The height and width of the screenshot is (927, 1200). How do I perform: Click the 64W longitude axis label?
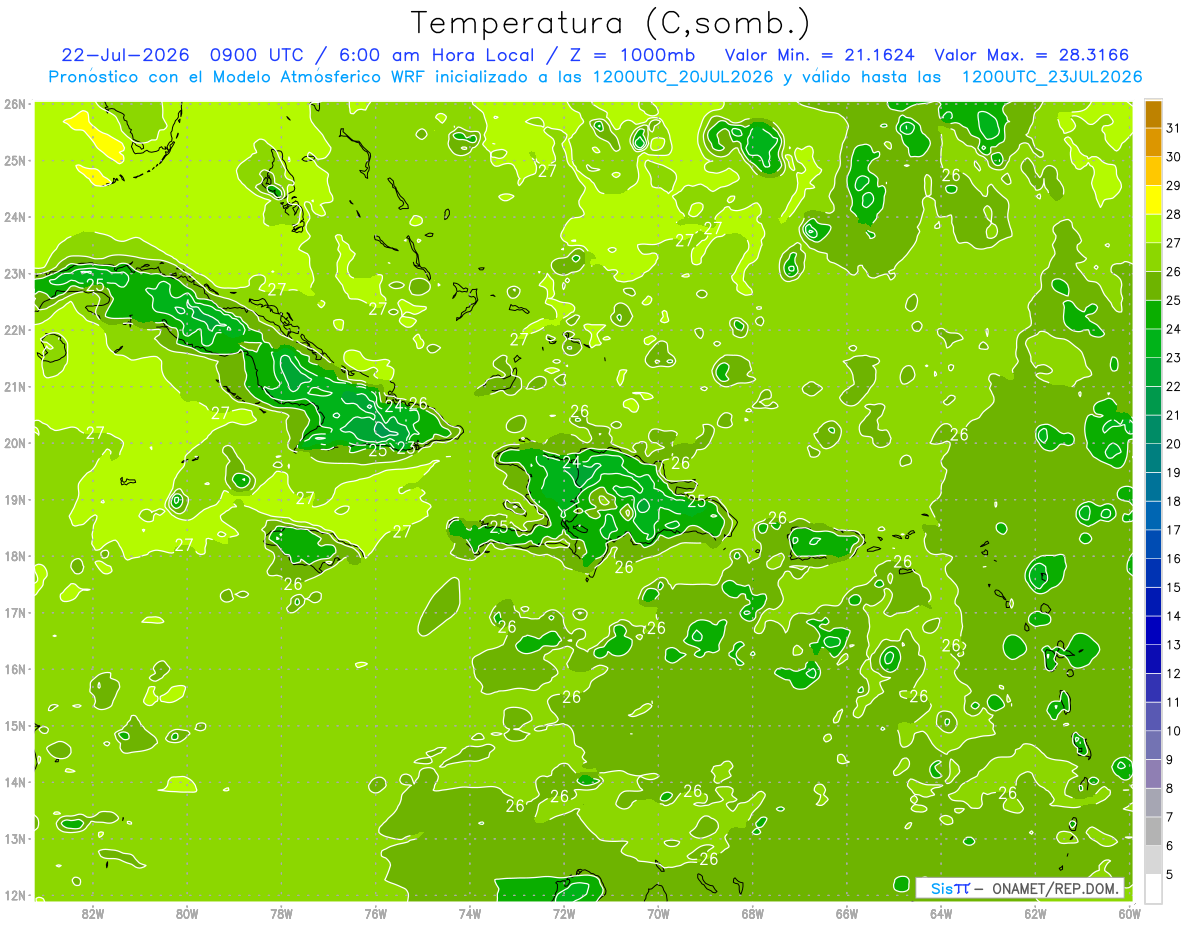click(941, 912)
